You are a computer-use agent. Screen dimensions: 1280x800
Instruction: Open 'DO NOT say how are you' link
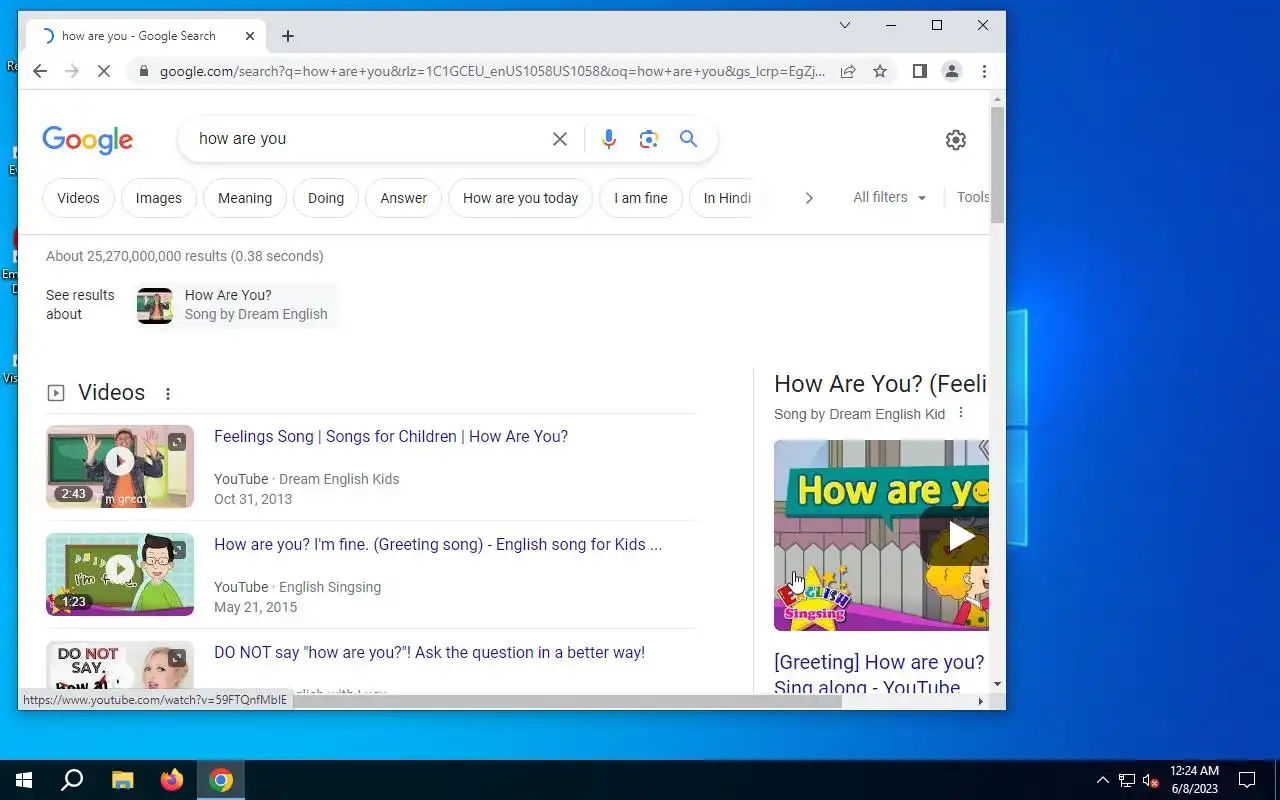[429, 652]
